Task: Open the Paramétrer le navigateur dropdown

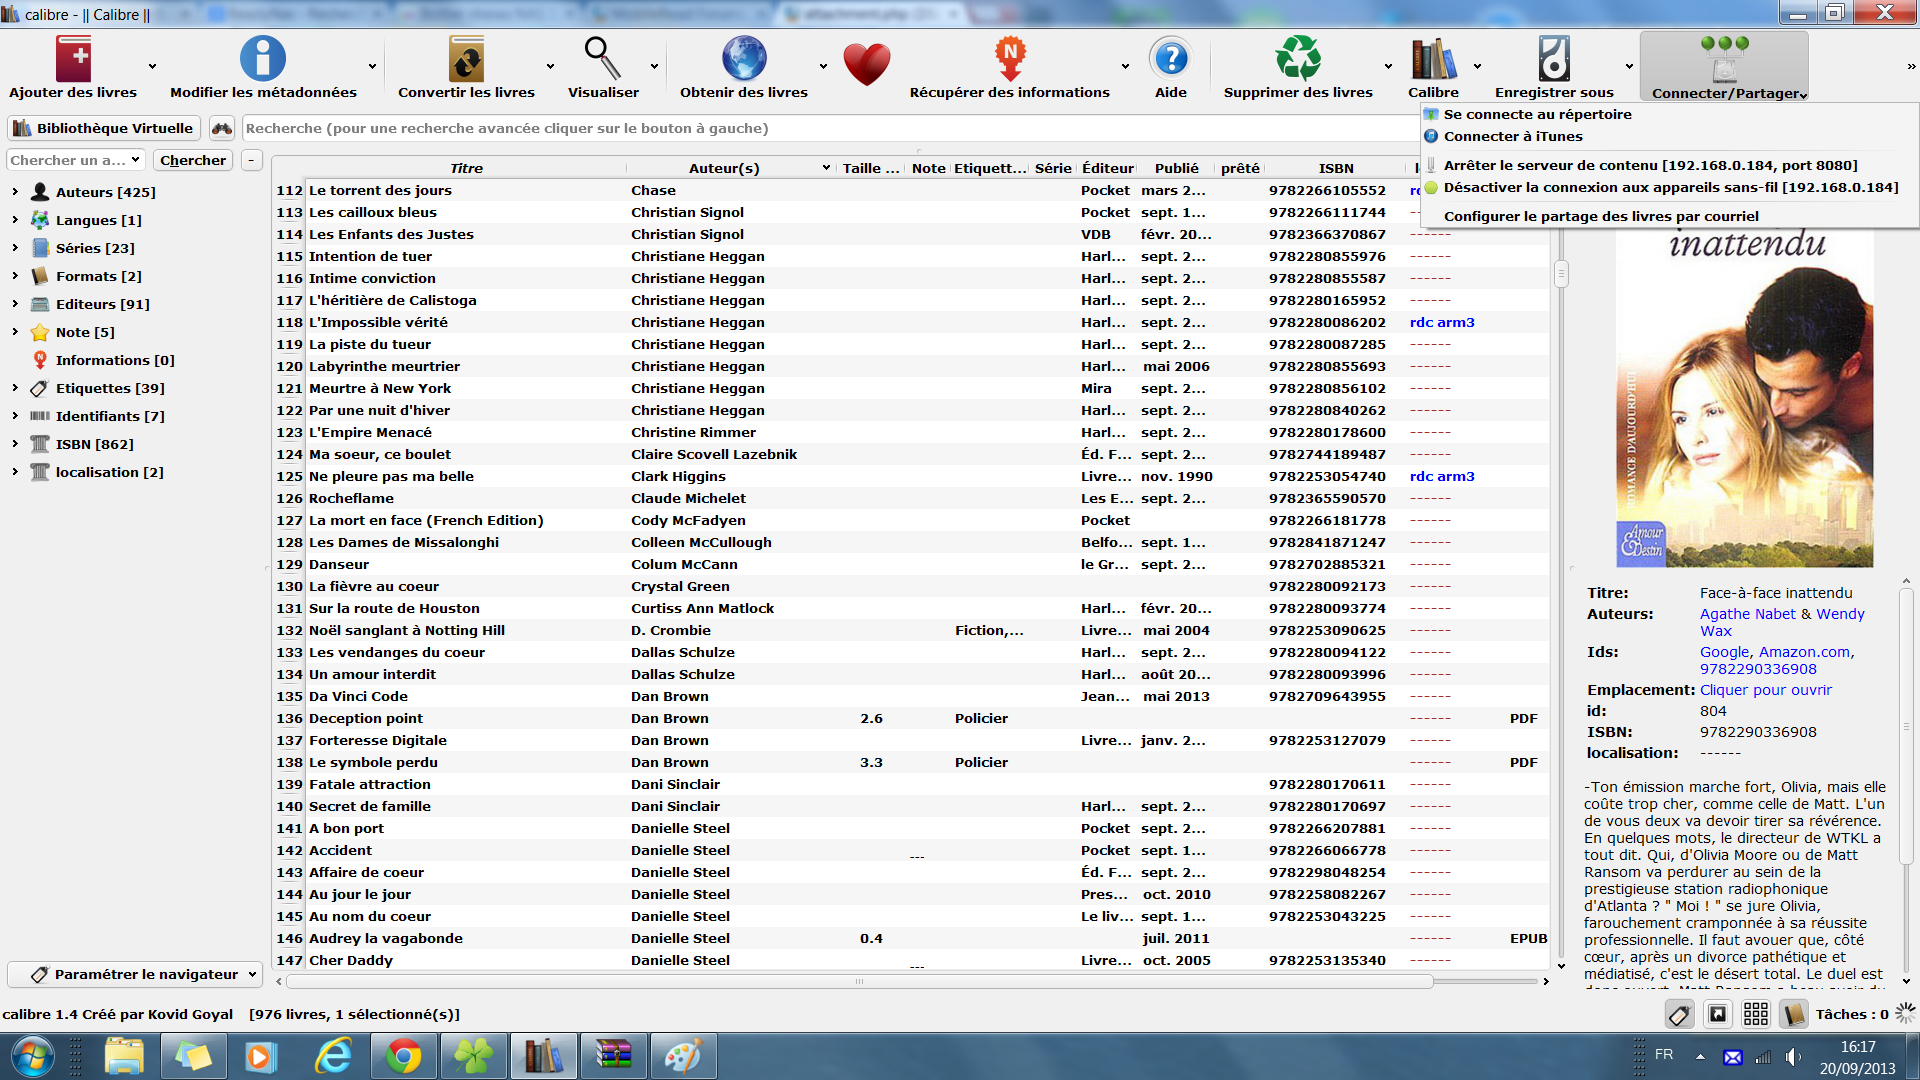Action: click(x=135, y=974)
